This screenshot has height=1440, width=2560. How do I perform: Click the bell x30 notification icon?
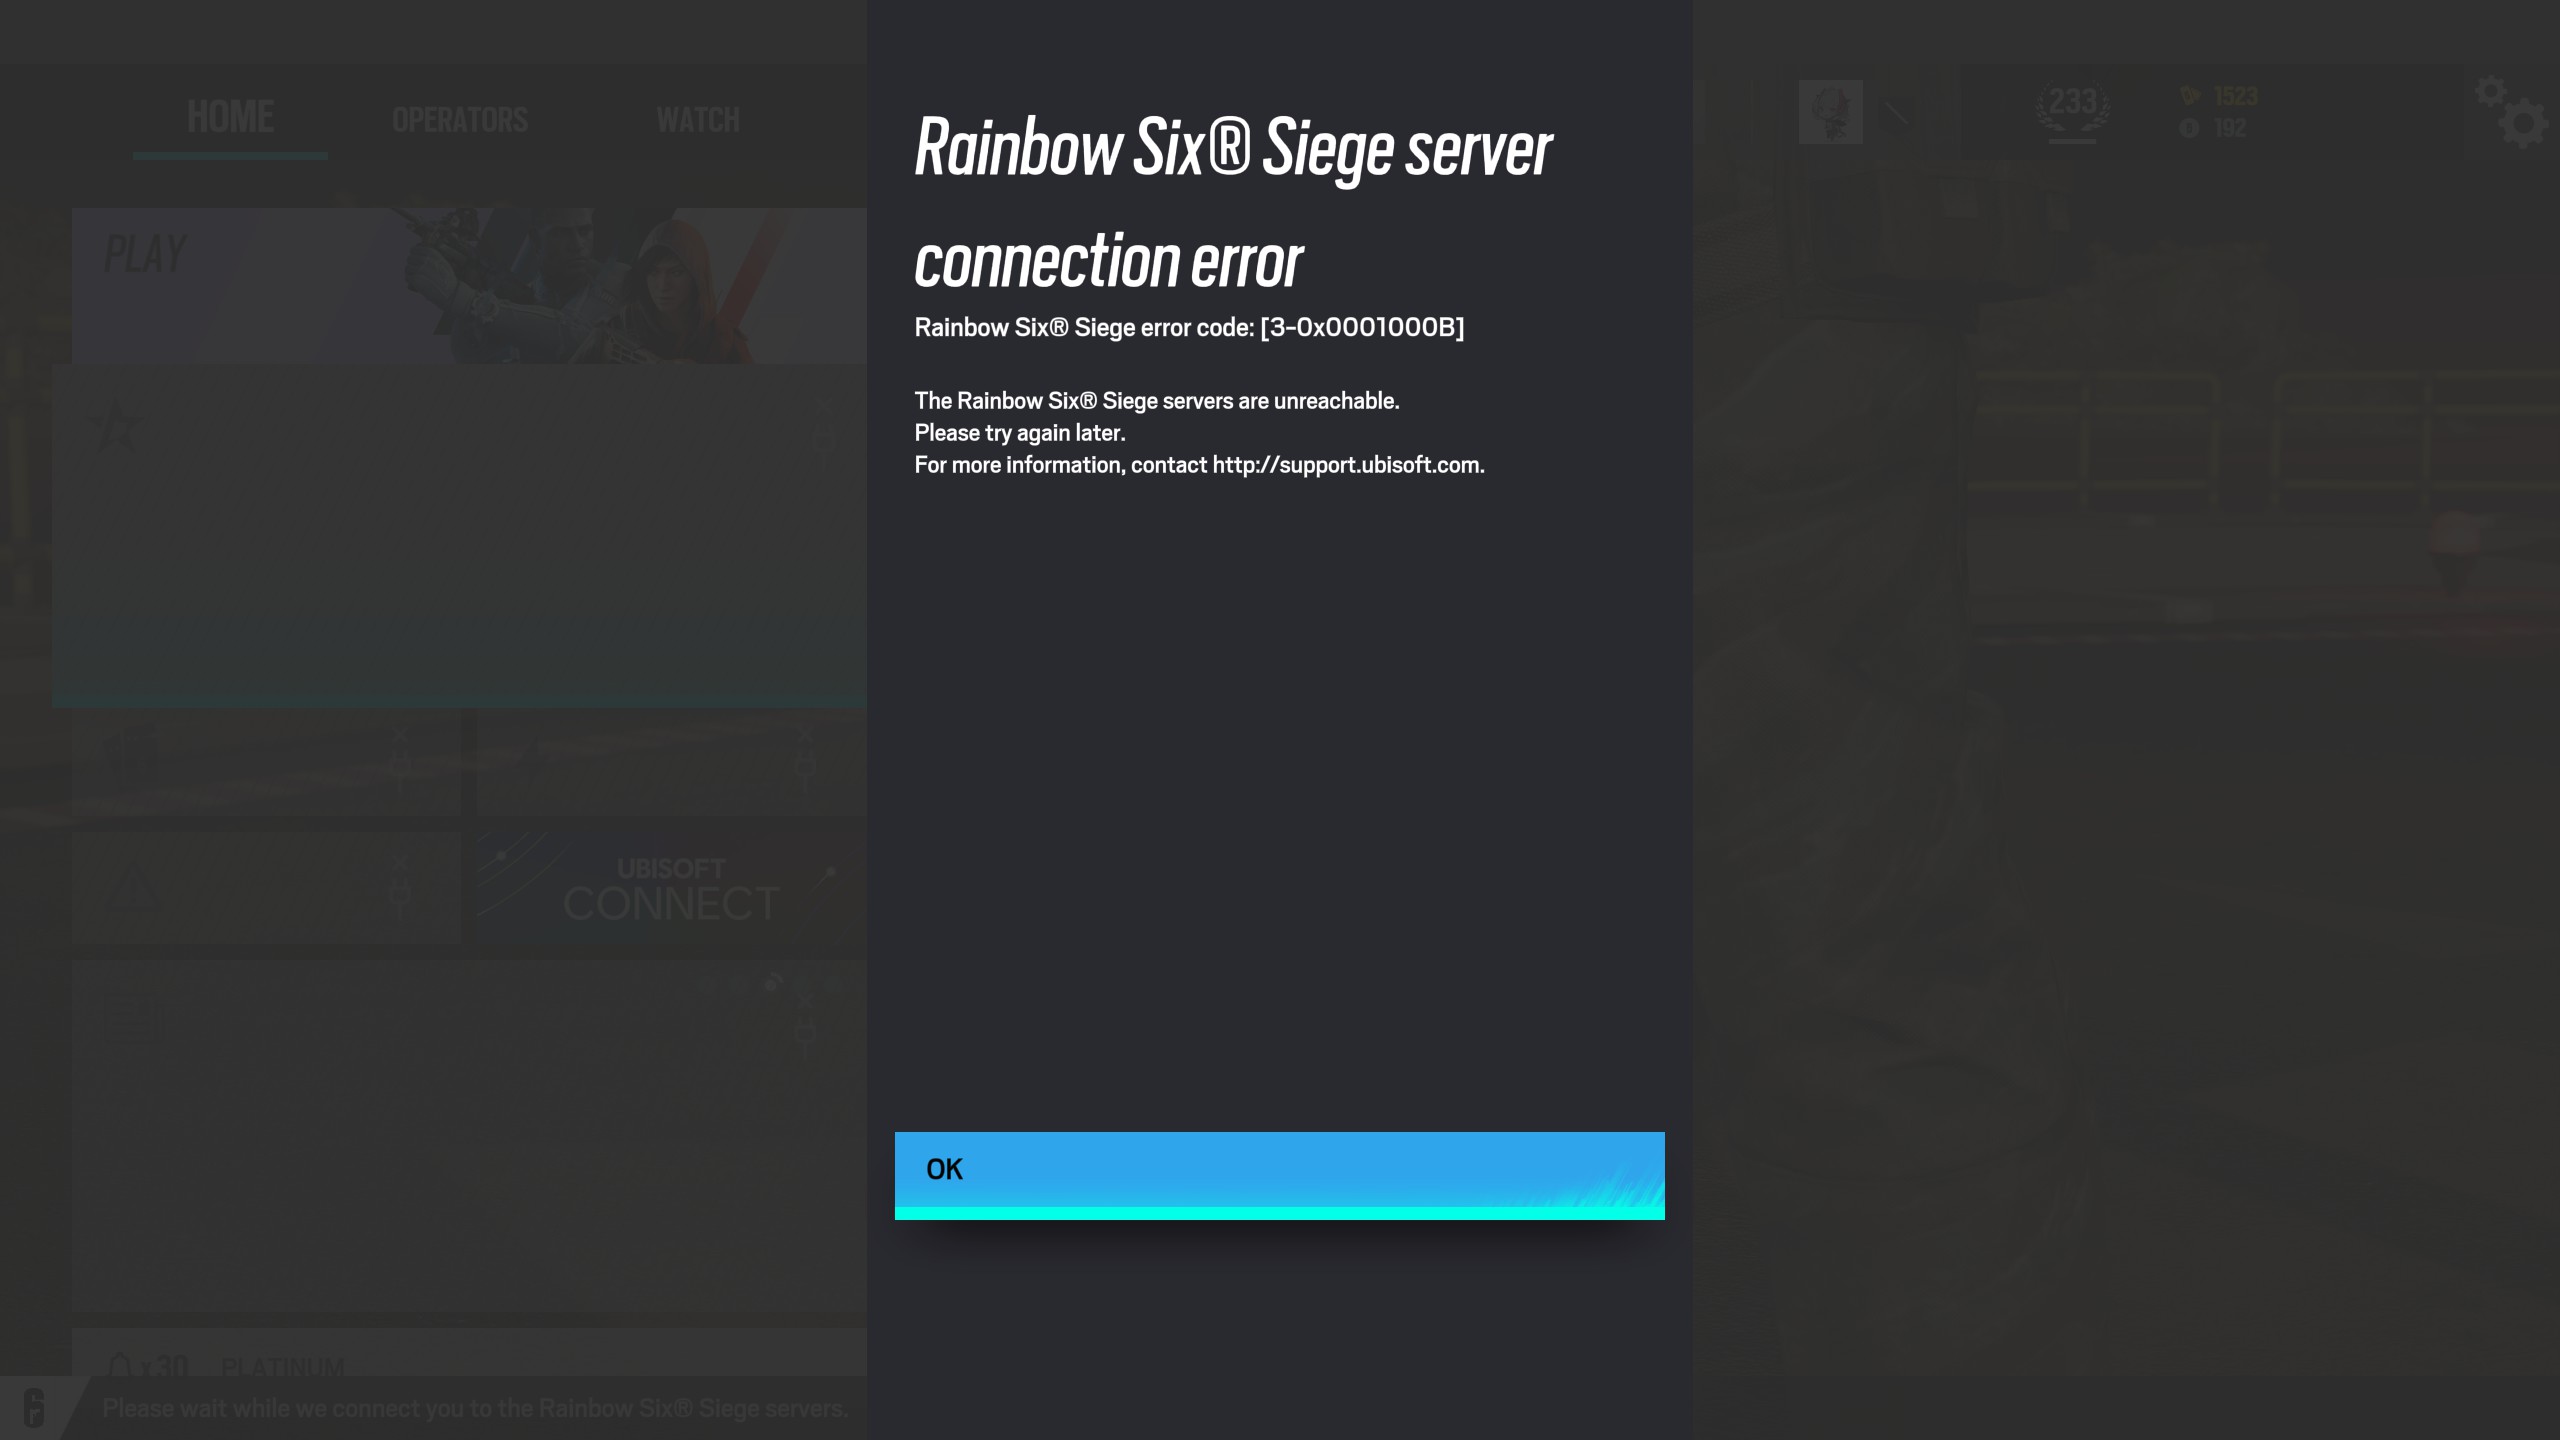(x=120, y=1366)
